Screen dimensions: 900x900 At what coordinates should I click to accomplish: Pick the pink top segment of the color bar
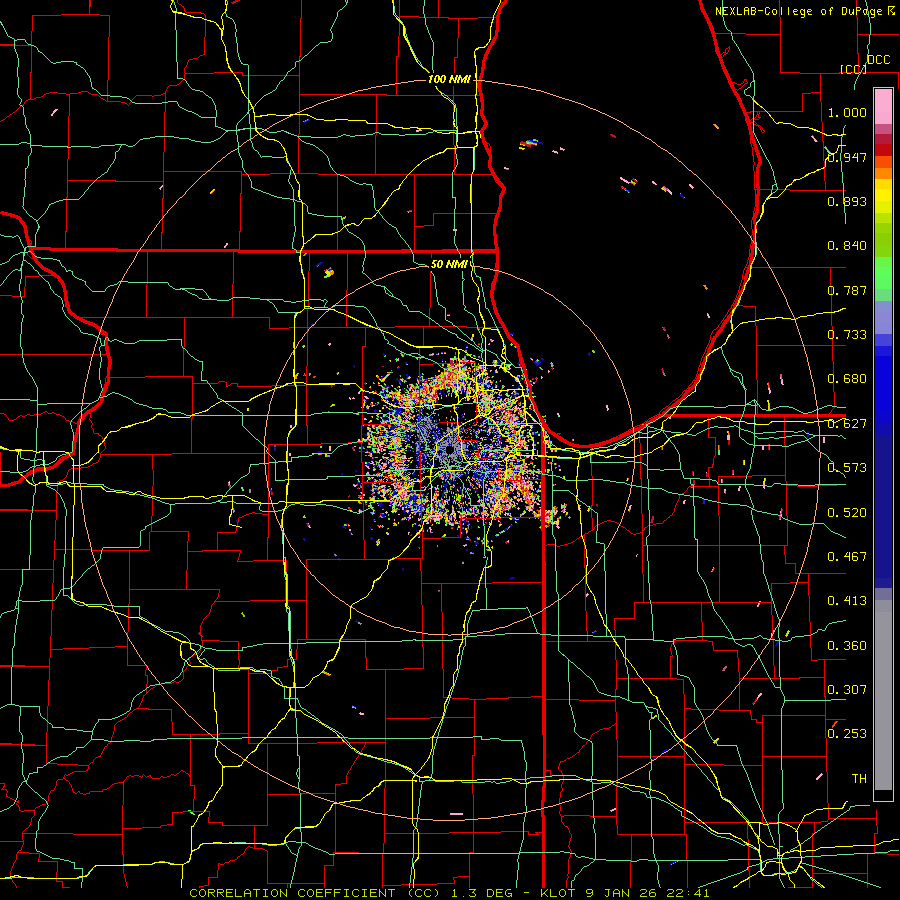(x=883, y=106)
